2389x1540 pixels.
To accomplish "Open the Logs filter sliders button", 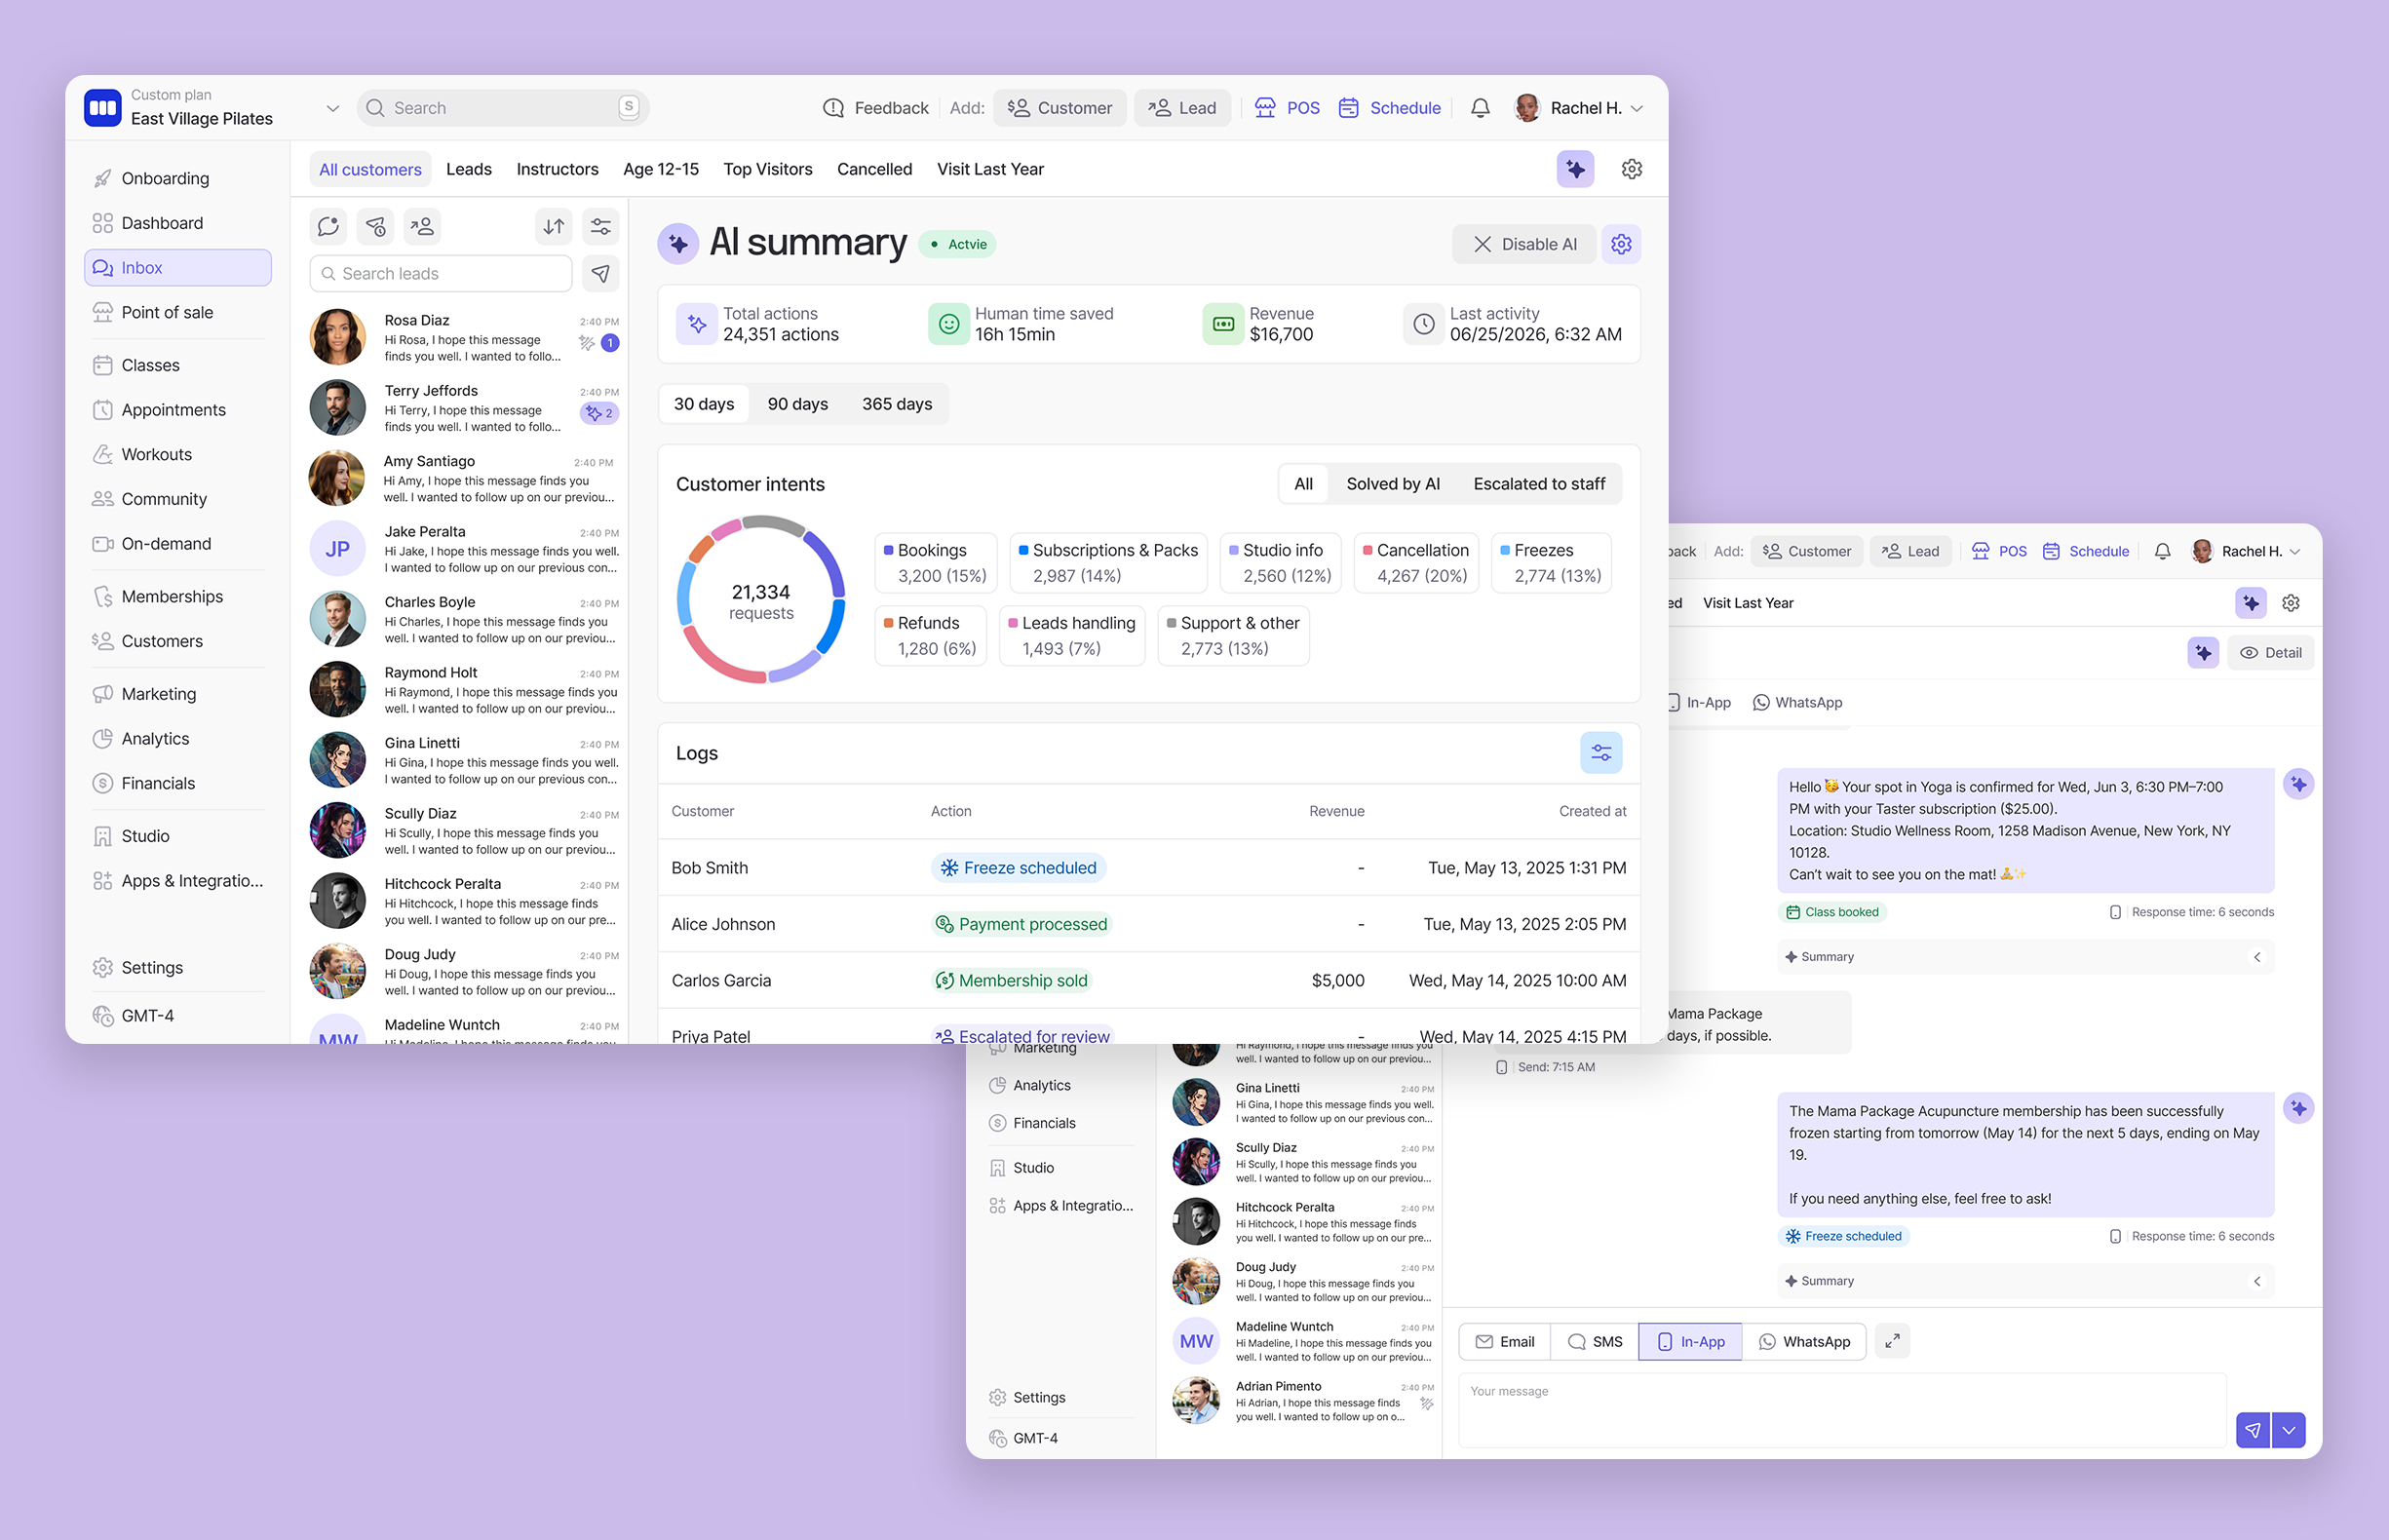I will click(1601, 753).
